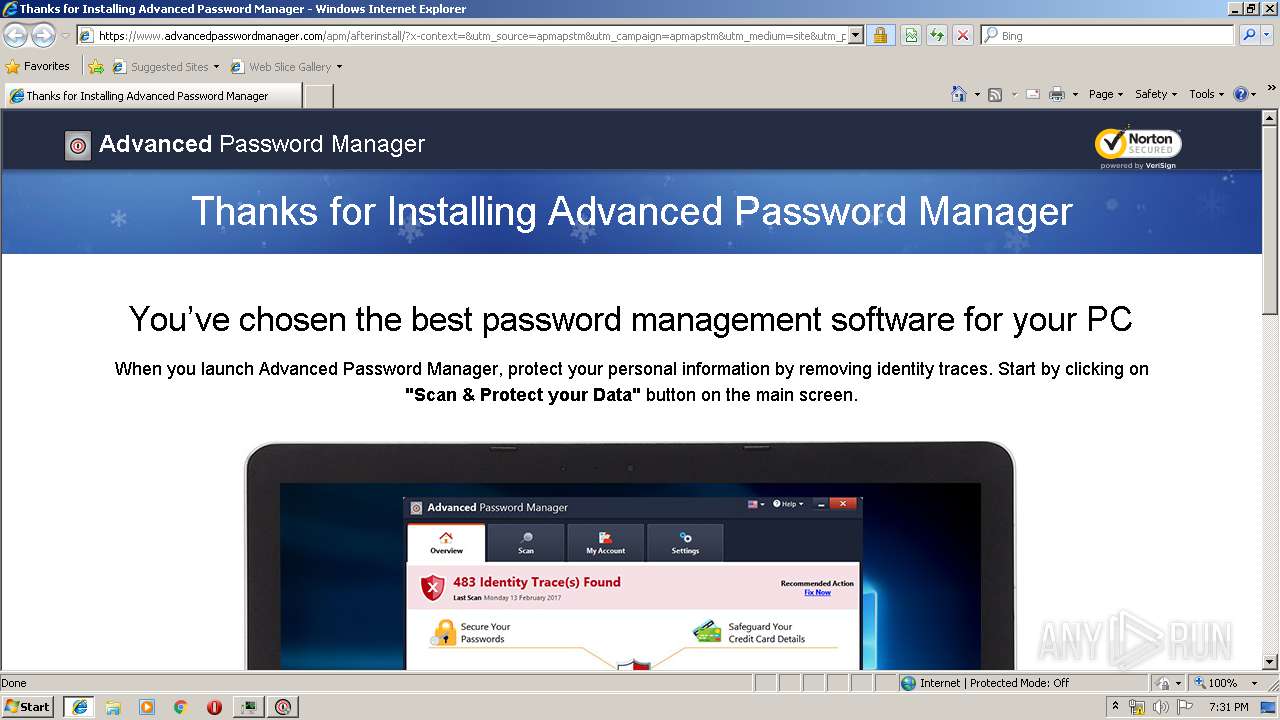
Task: Toggle Compatibility View icon
Action: tap(911, 36)
